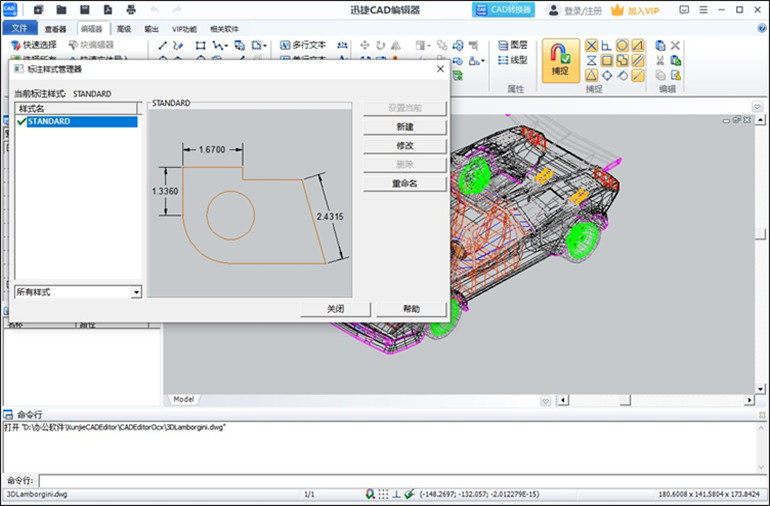The image size is (770, 506).
Task: Switch to the 查看器 viewer tab
Action: pos(55,29)
